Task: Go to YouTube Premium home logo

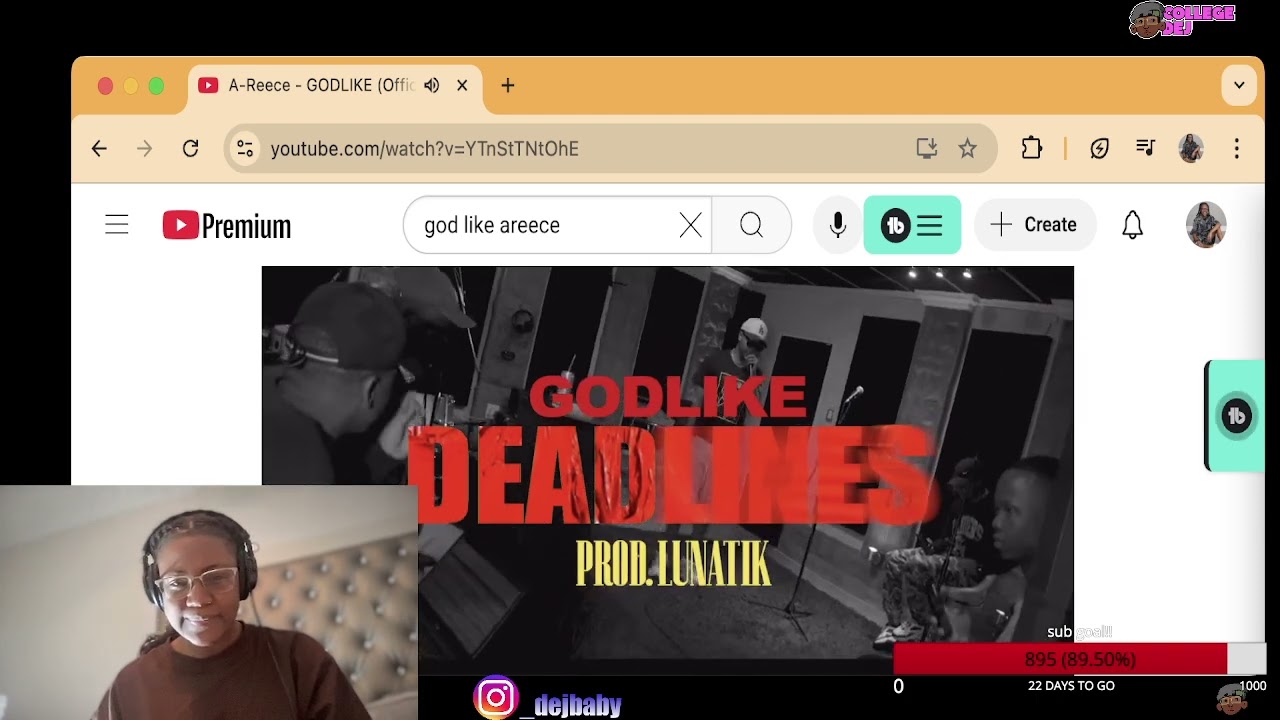Action: pos(227,226)
